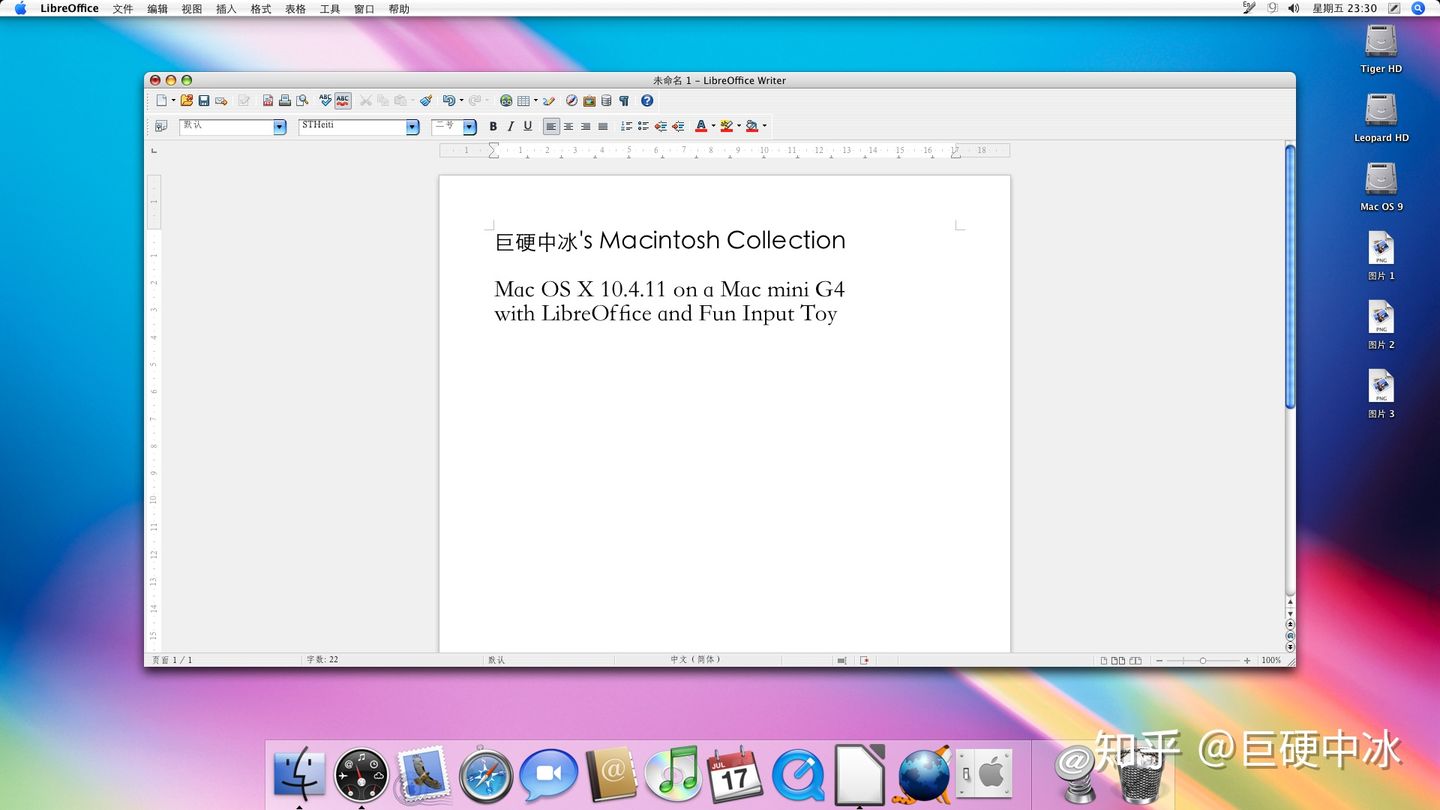The width and height of the screenshot is (1440, 810).
Task: Toggle nonprinting characters pilcrow button
Action: (x=624, y=101)
